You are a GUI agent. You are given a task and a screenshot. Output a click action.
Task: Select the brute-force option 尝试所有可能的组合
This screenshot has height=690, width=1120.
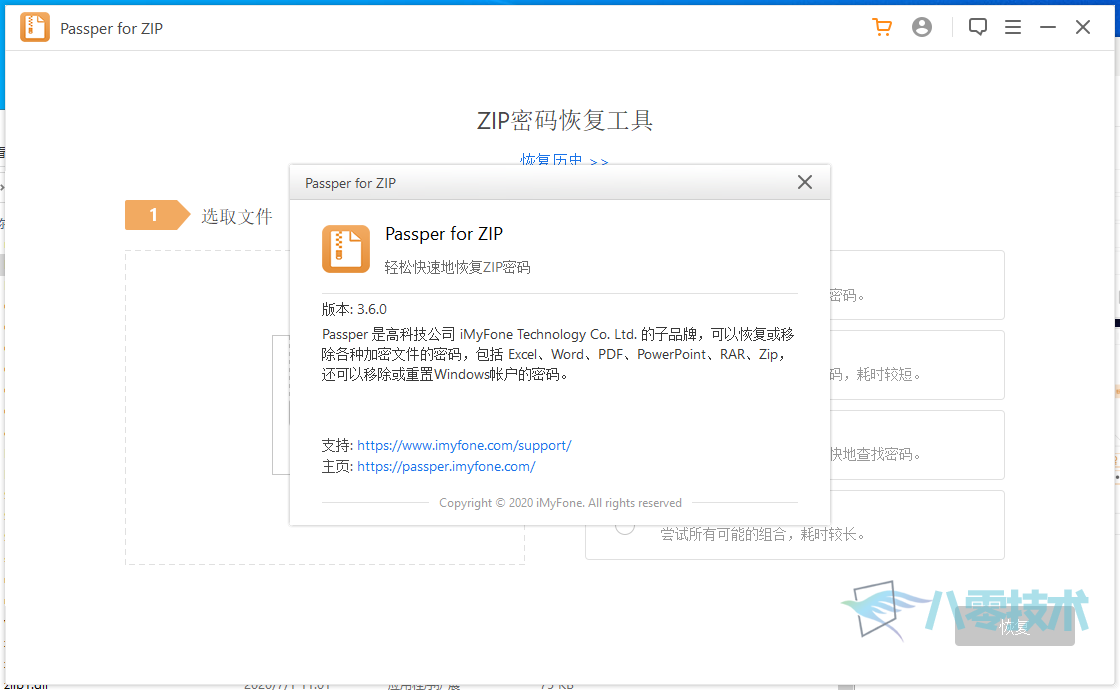click(x=625, y=527)
